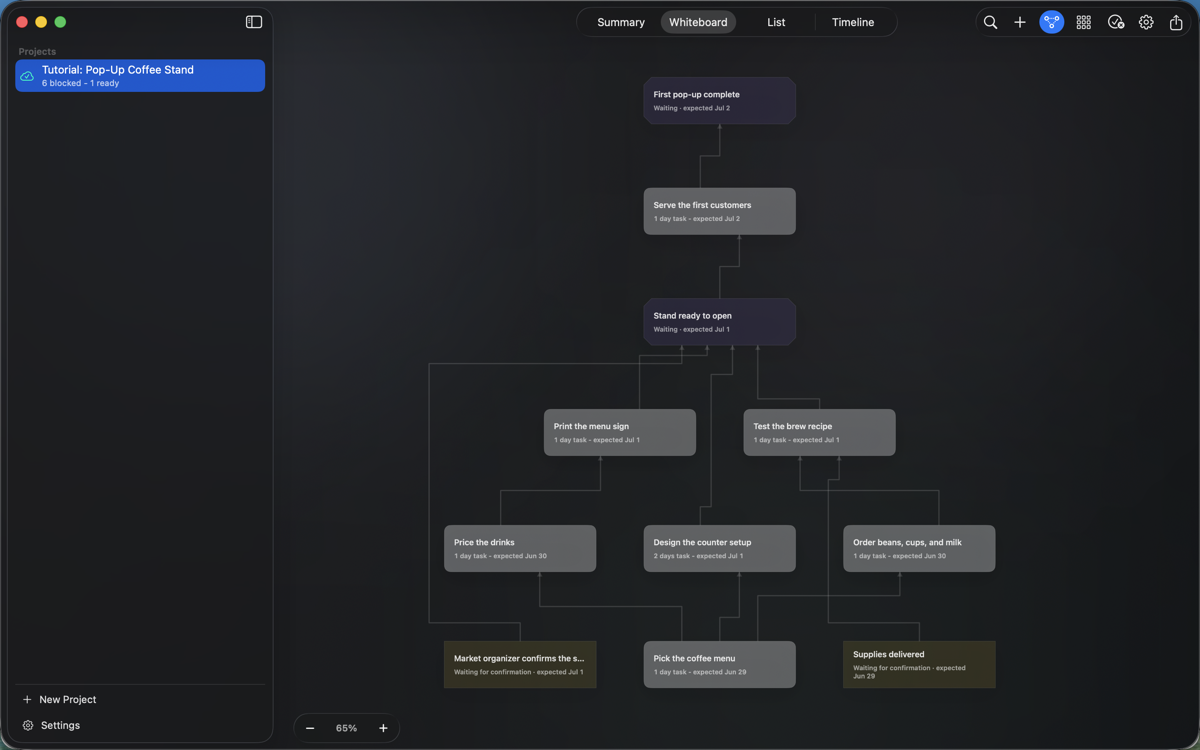Click the plus icon to add task
Viewport: 1200px width, 750px height.
1020,22
